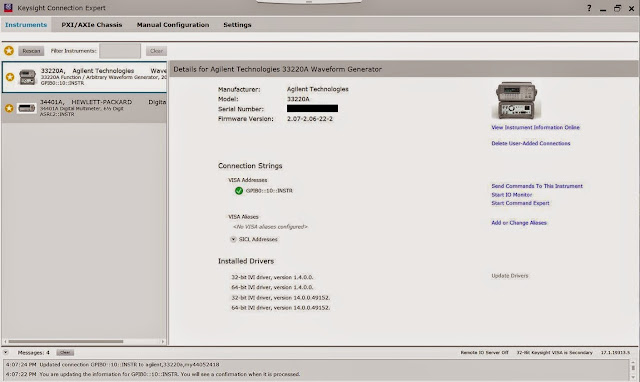Click the '64-bit IVI driver, version 14.0.0.49152.' entry
640x382 pixels.
(280, 308)
